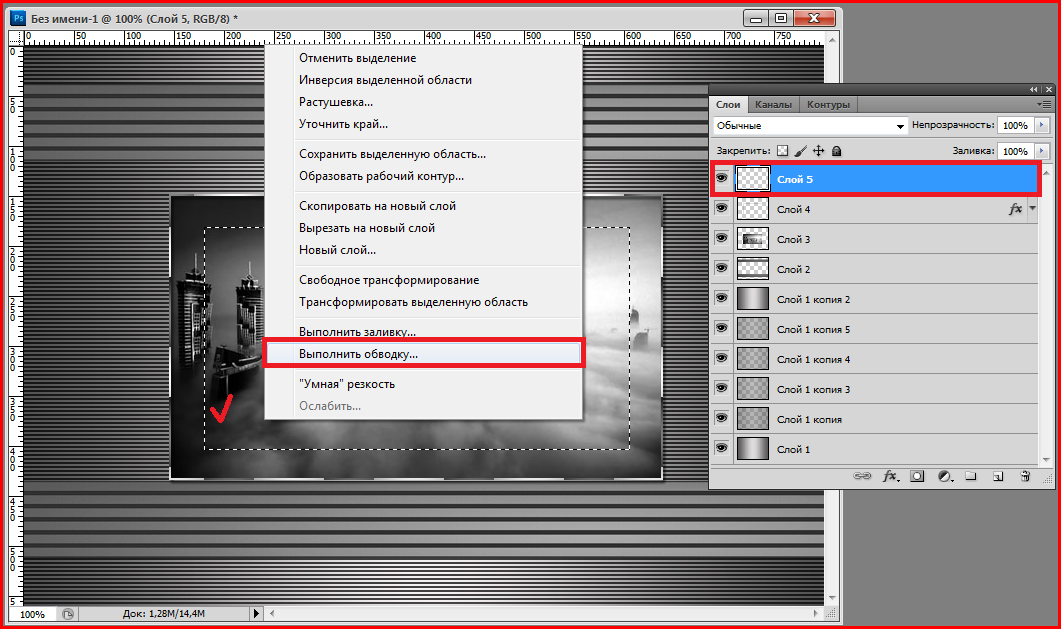The width and height of the screenshot is (1061, 629).
Task: Choose Сохранить выделенную область...
Action: pos(392,154)
